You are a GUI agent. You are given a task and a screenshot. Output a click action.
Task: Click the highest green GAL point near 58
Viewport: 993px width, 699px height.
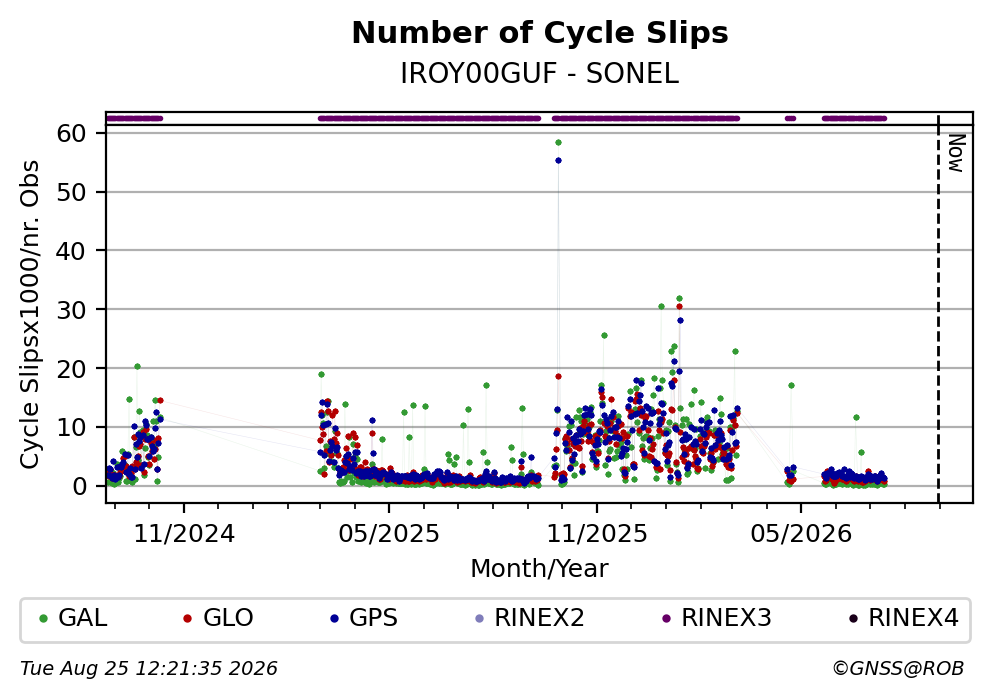[558, 142]
